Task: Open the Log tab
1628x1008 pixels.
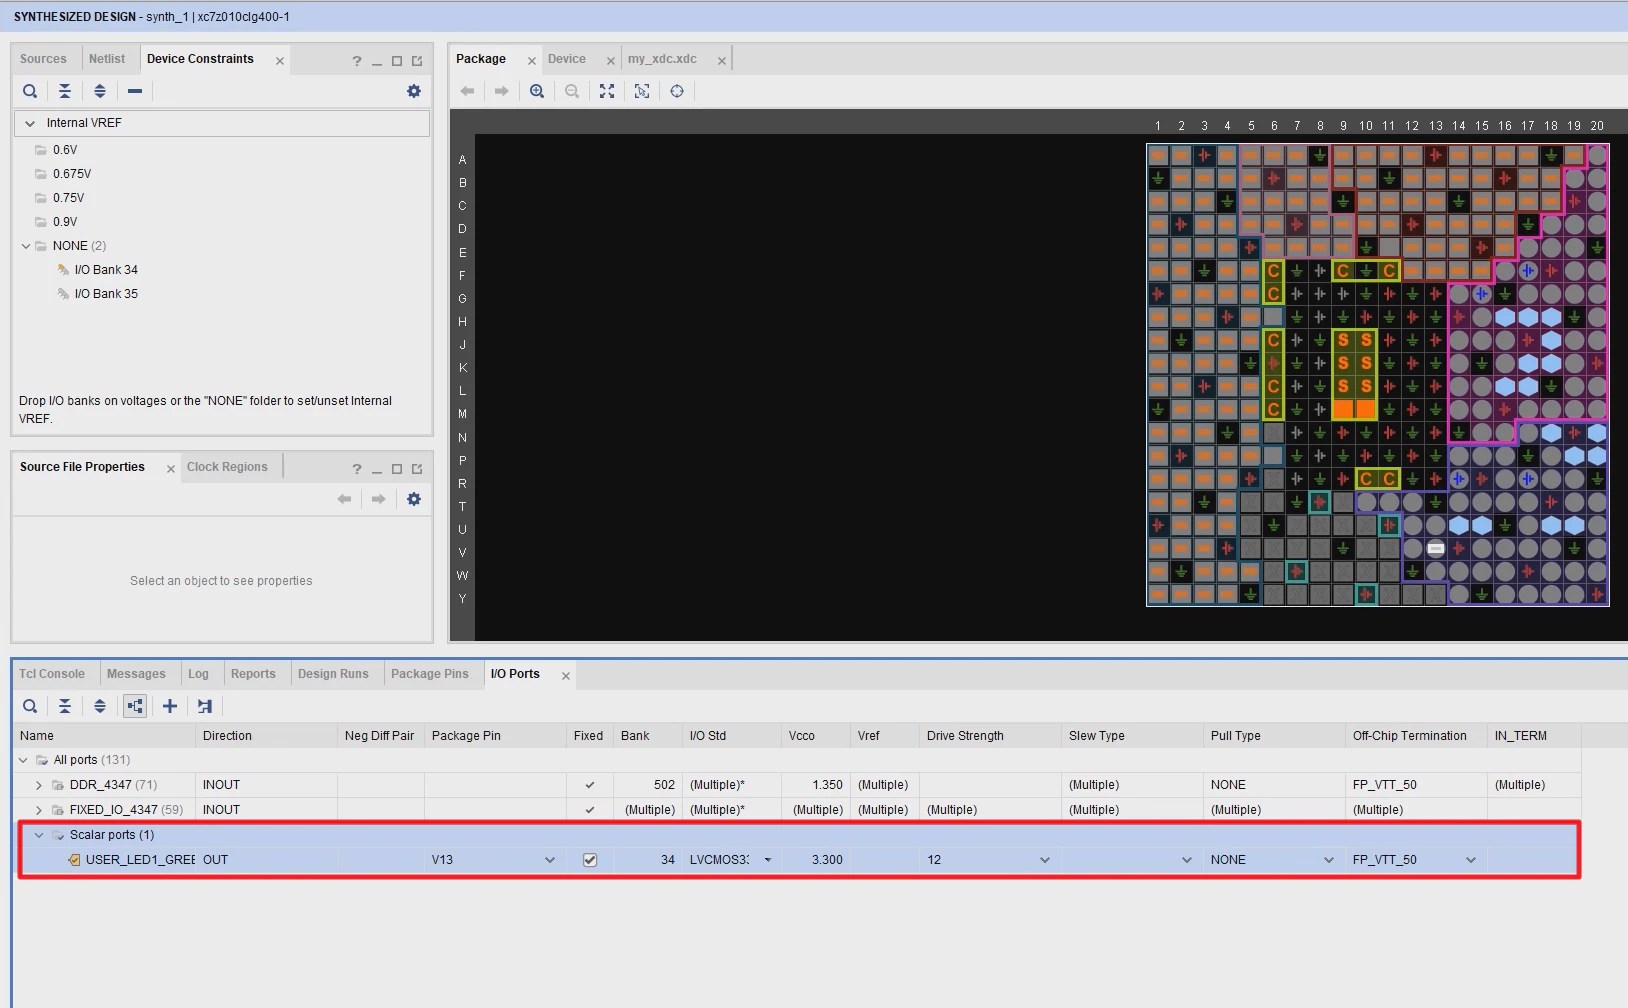Action: [x=198, y=674]
